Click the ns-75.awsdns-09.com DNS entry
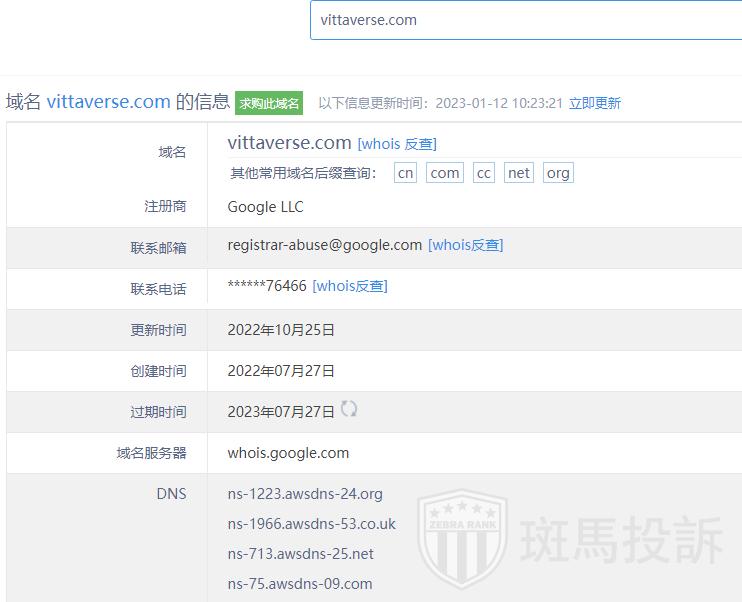Image resolution: width=742 pixels, height=602 pixels. (300, 584)
